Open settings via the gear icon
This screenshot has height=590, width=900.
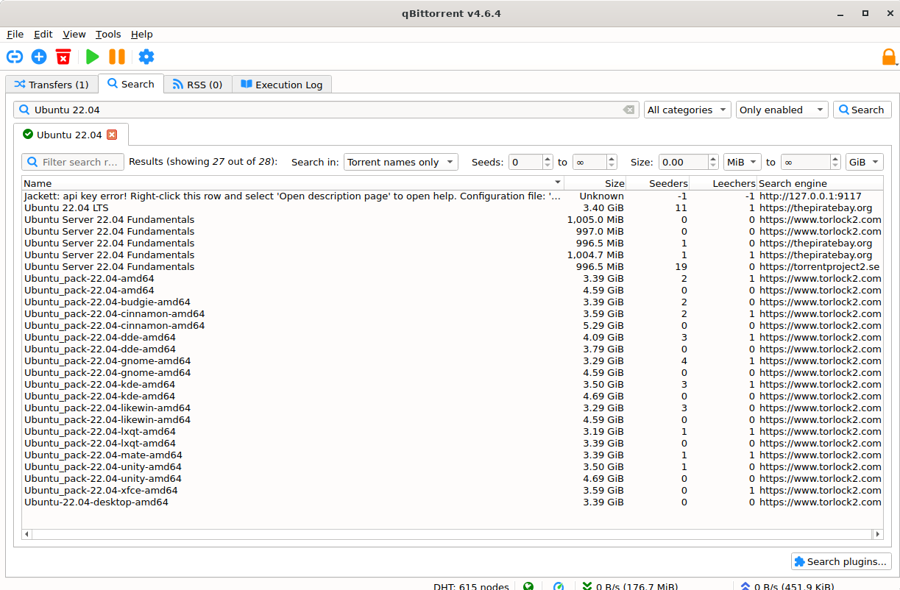pos(146,57)
